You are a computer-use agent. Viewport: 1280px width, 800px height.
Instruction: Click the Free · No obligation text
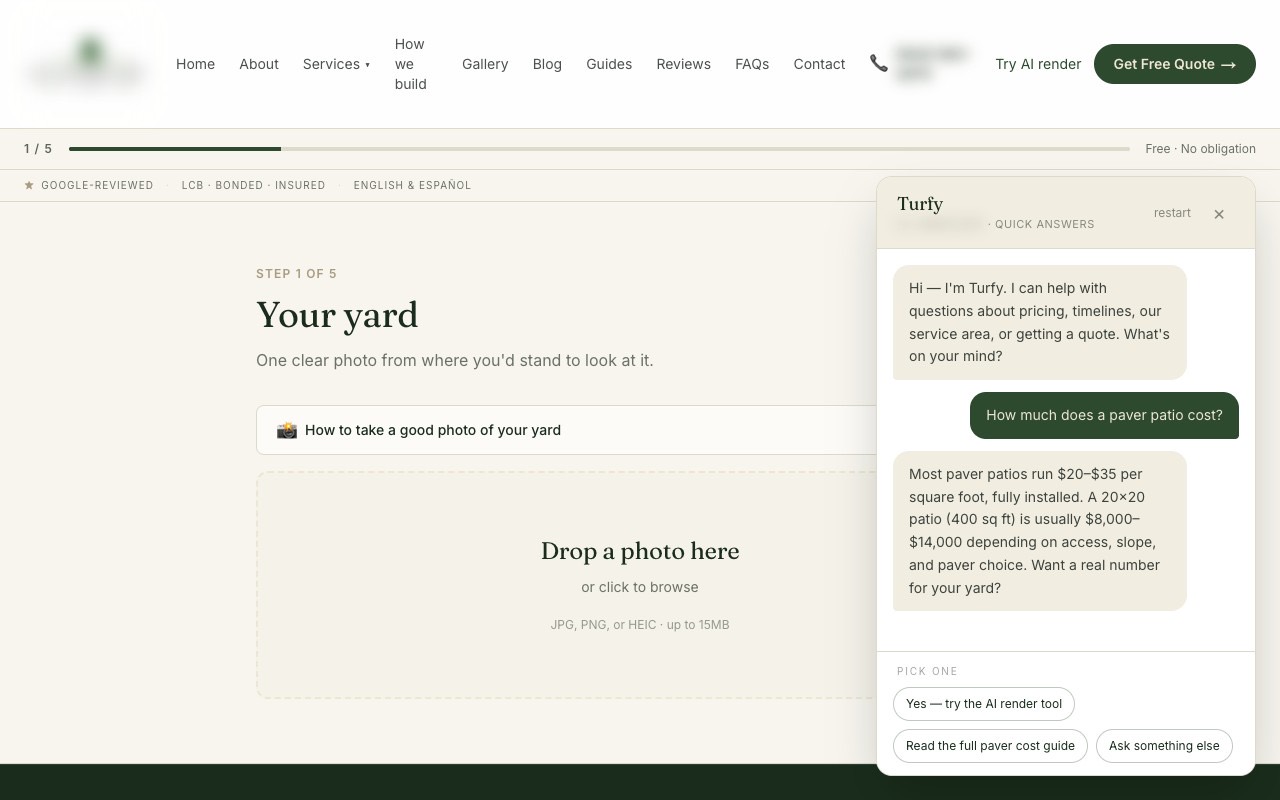point(1200,149)
